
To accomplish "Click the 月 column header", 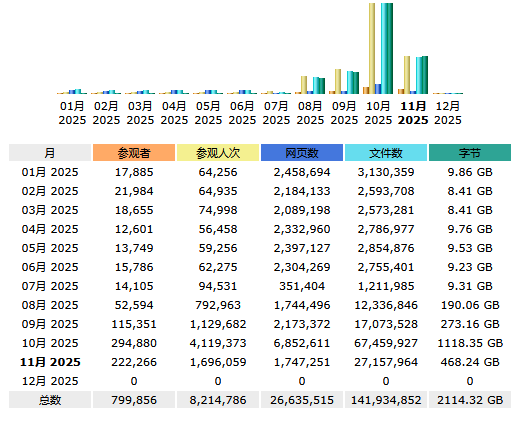I will [50, 153].
